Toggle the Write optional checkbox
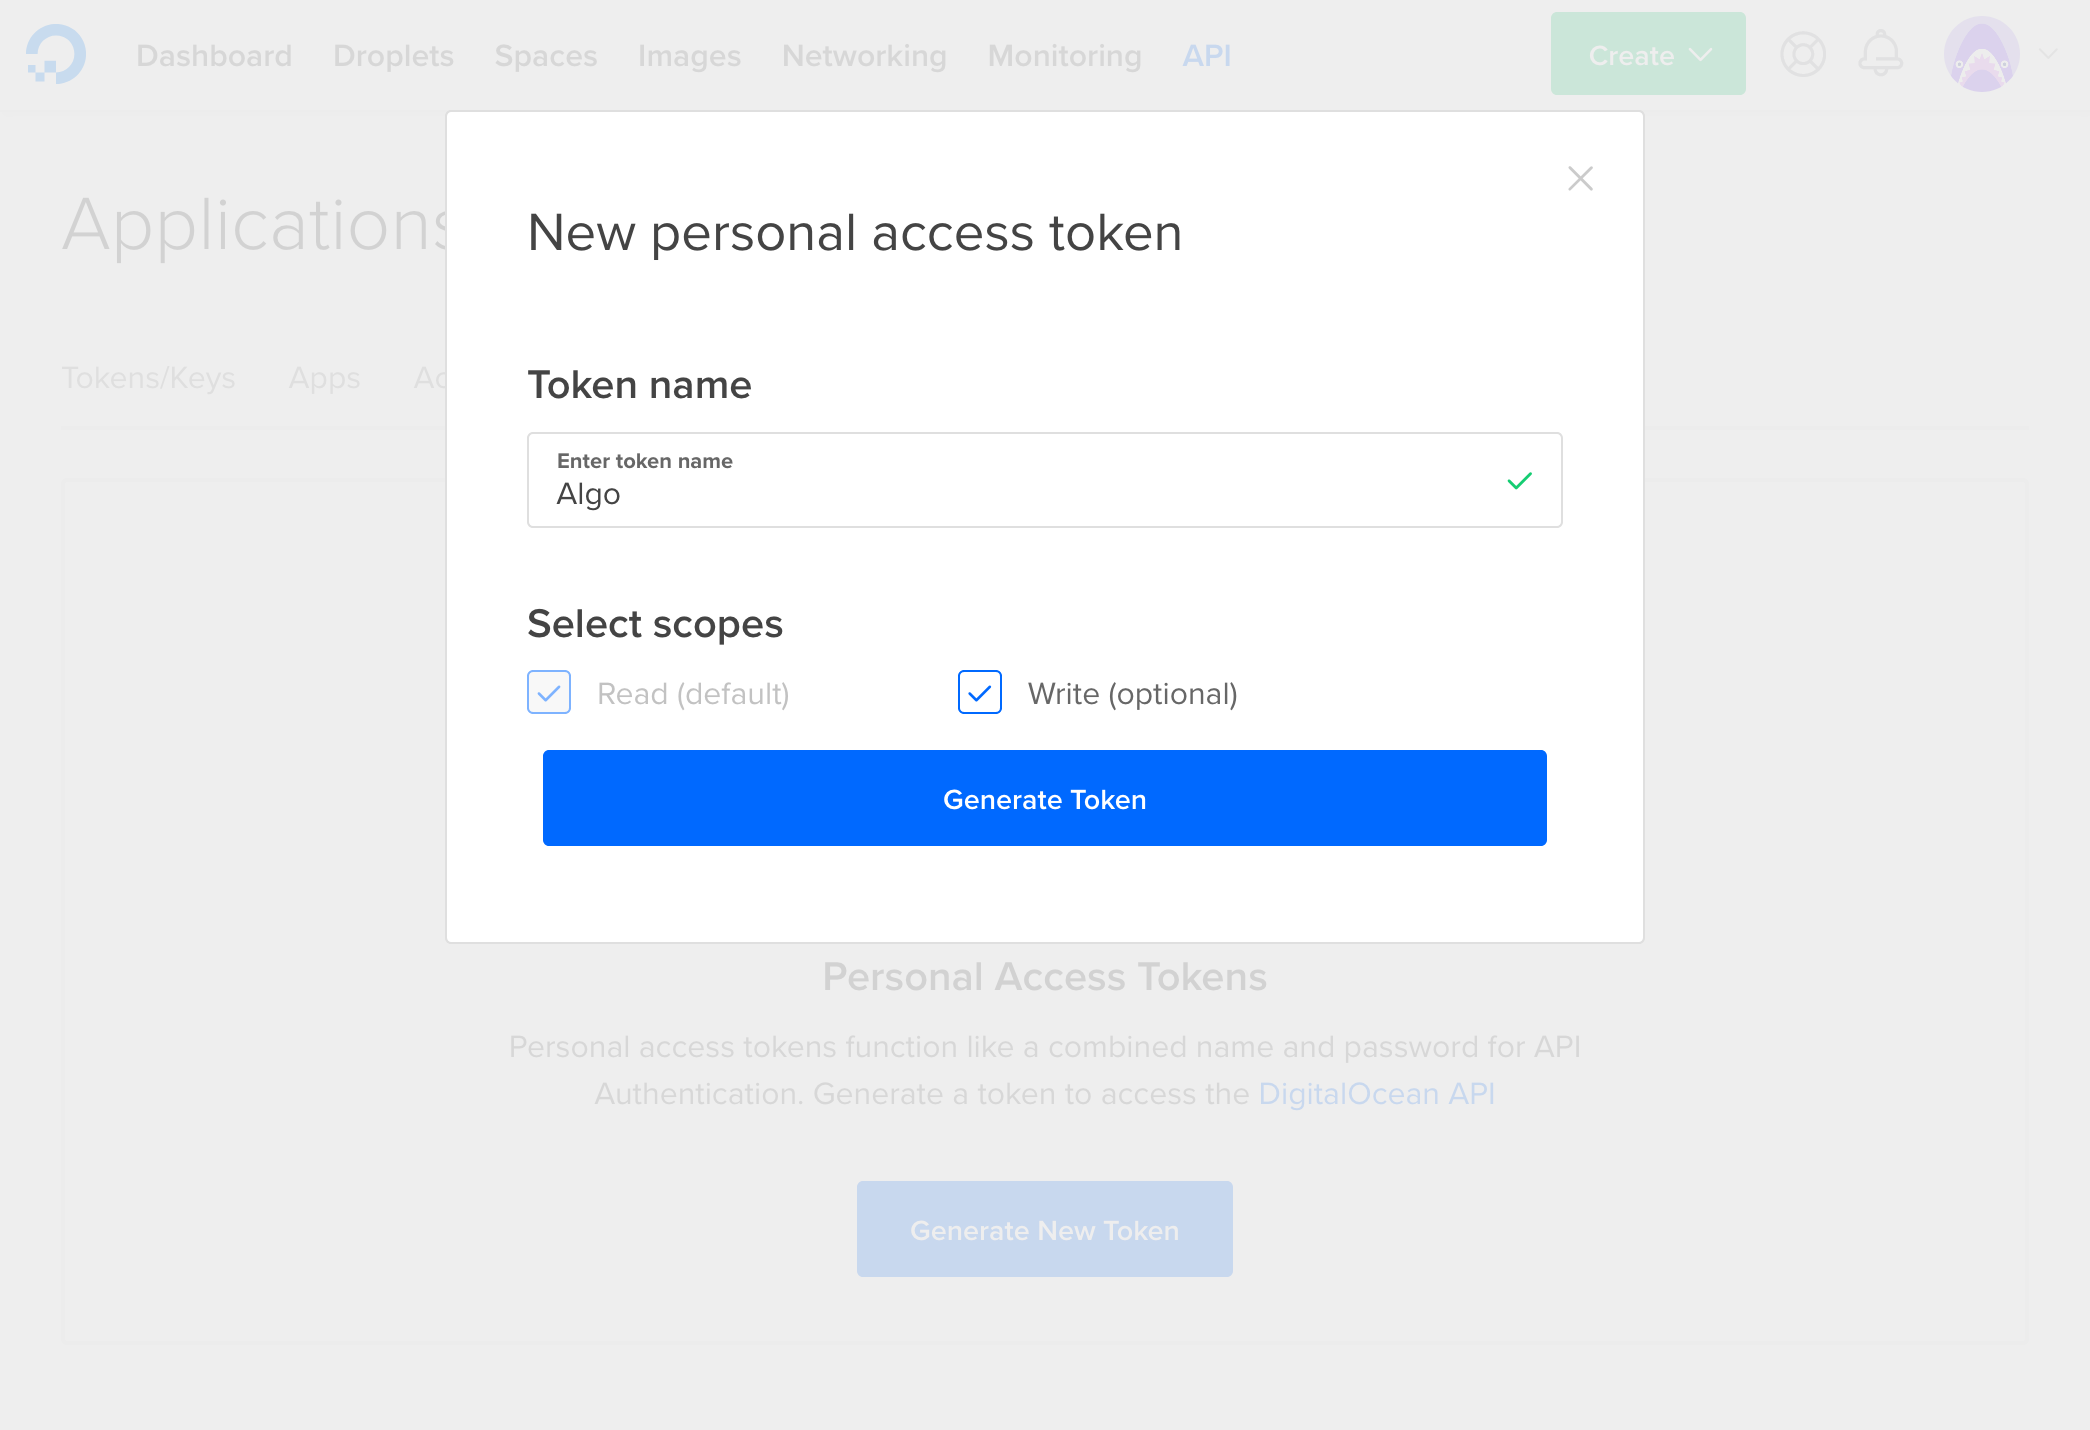Screen dimensions: 2090x1430 tap(978, 691)
